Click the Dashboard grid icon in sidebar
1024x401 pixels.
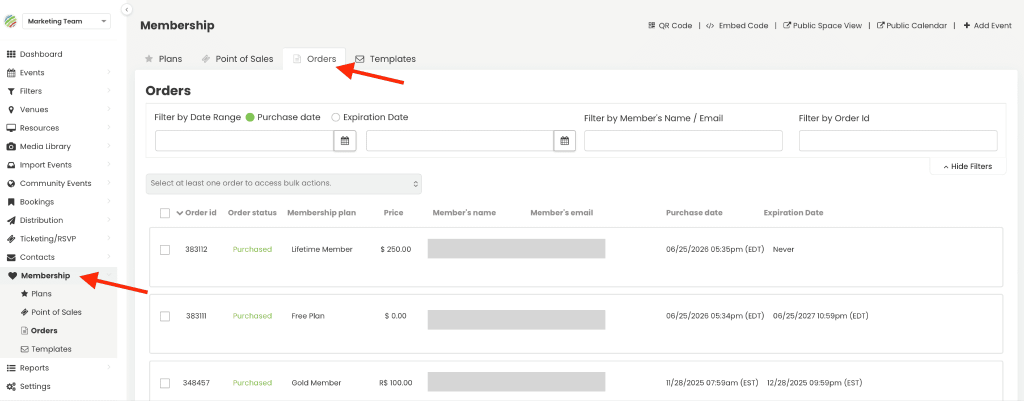point(11,54)
